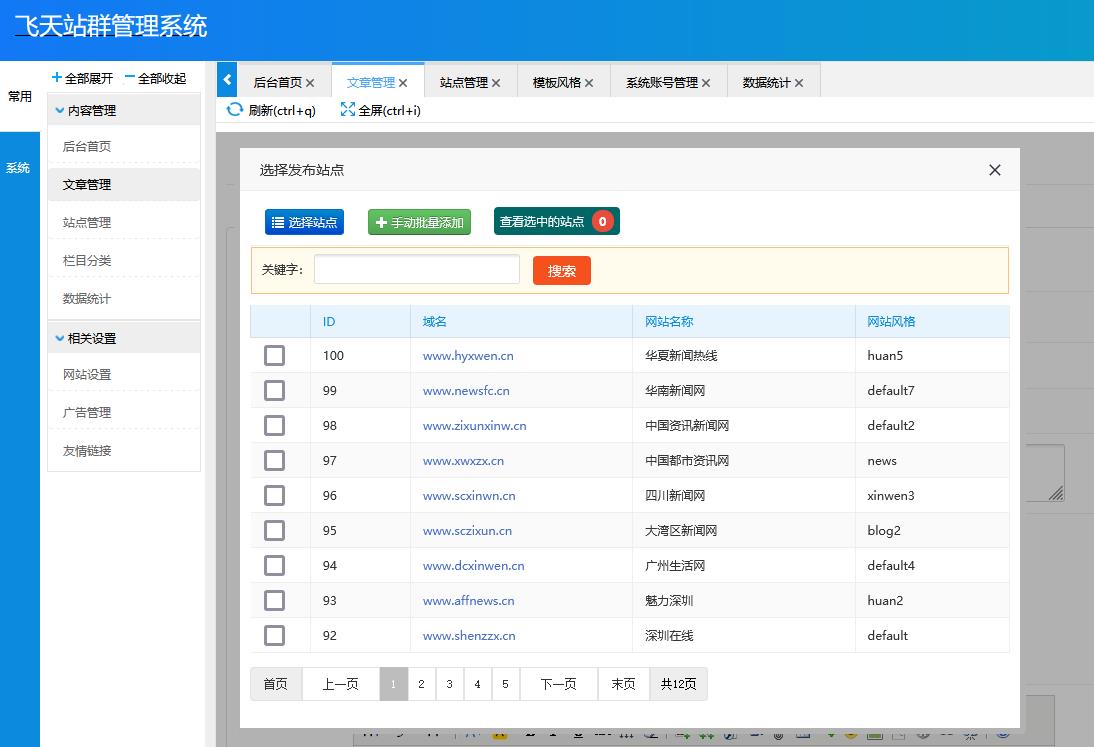
Task: Click the 刷新(ctrl+q) label
Action: (282, 110)
